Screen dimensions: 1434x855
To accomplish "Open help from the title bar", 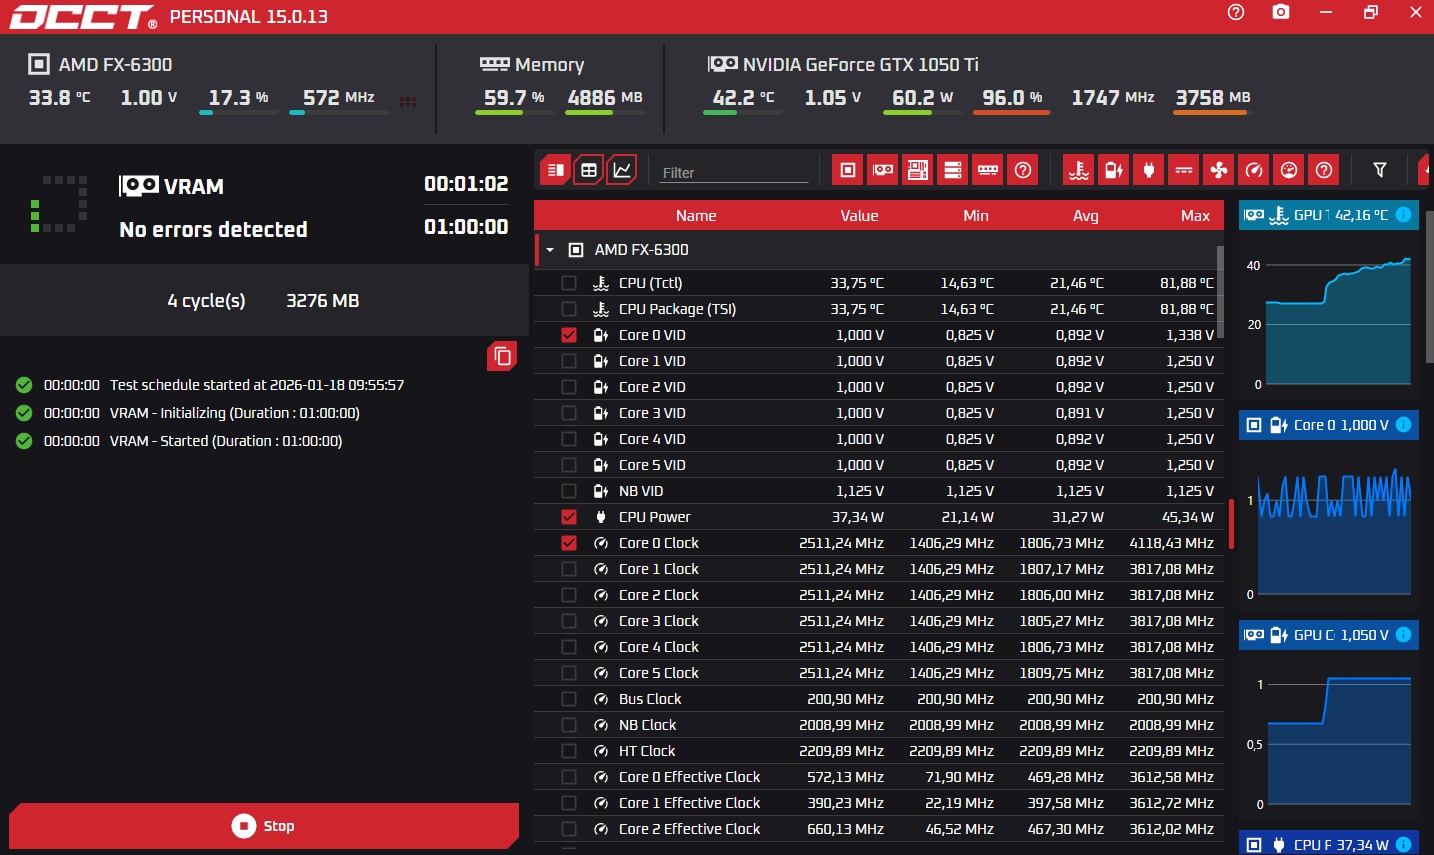I will [x=1236, y=12].
